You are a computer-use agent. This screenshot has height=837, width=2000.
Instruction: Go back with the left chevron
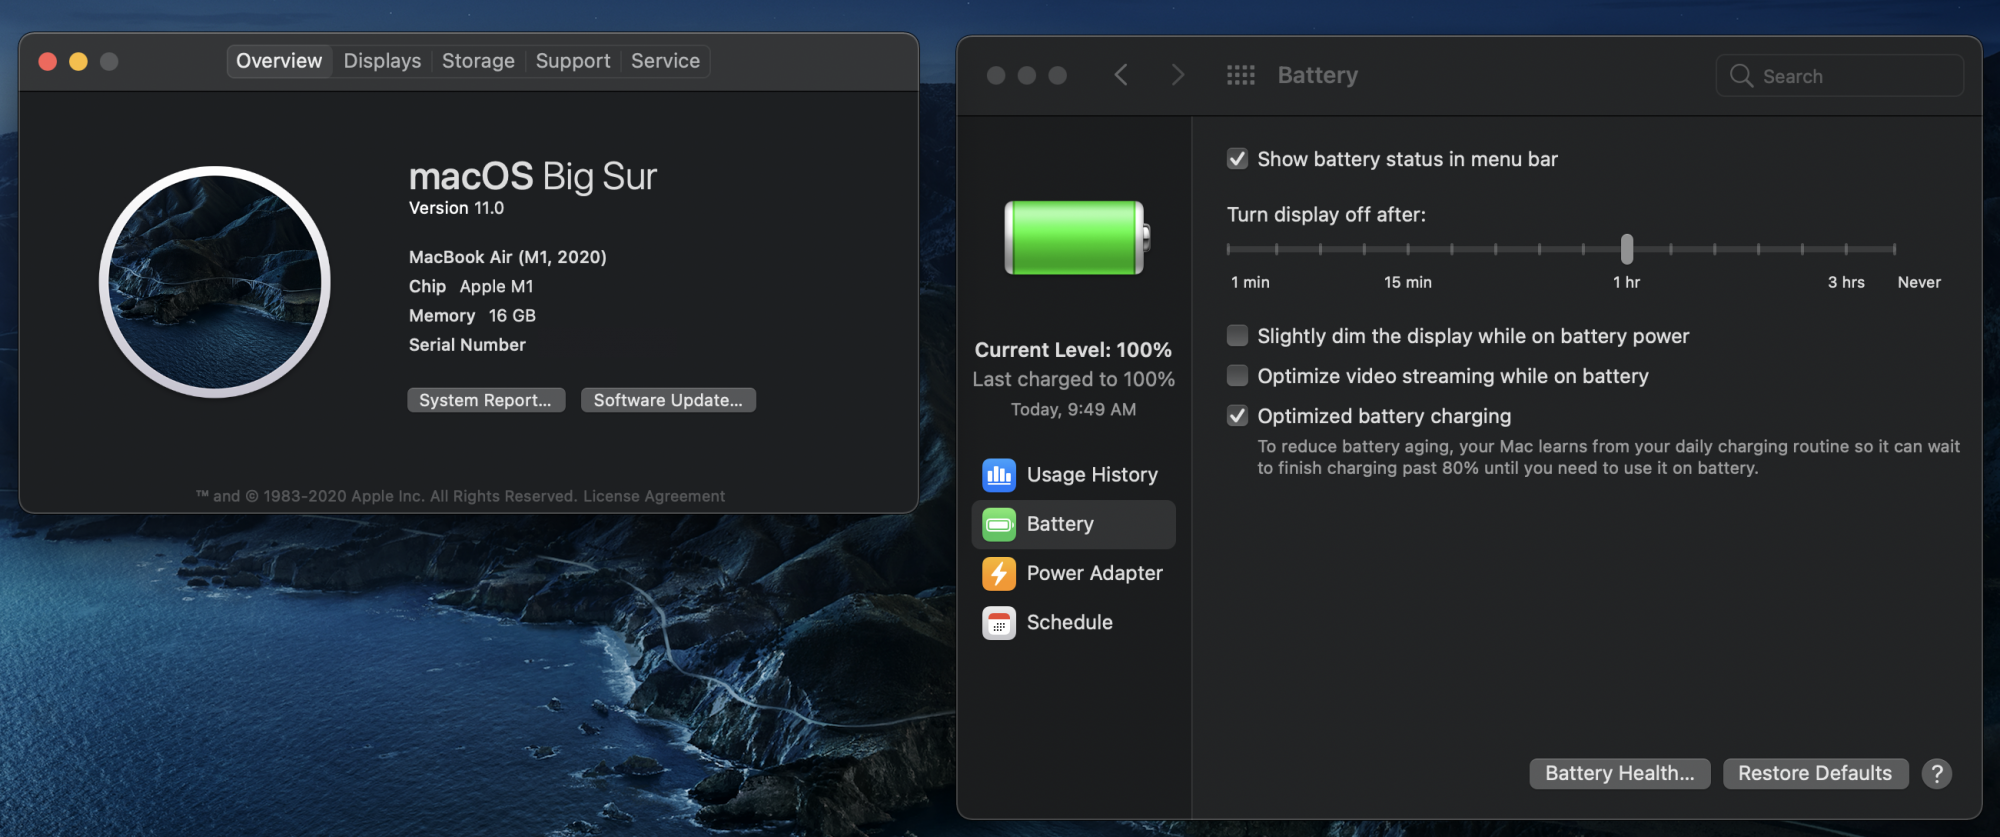tap(1121, 75)
